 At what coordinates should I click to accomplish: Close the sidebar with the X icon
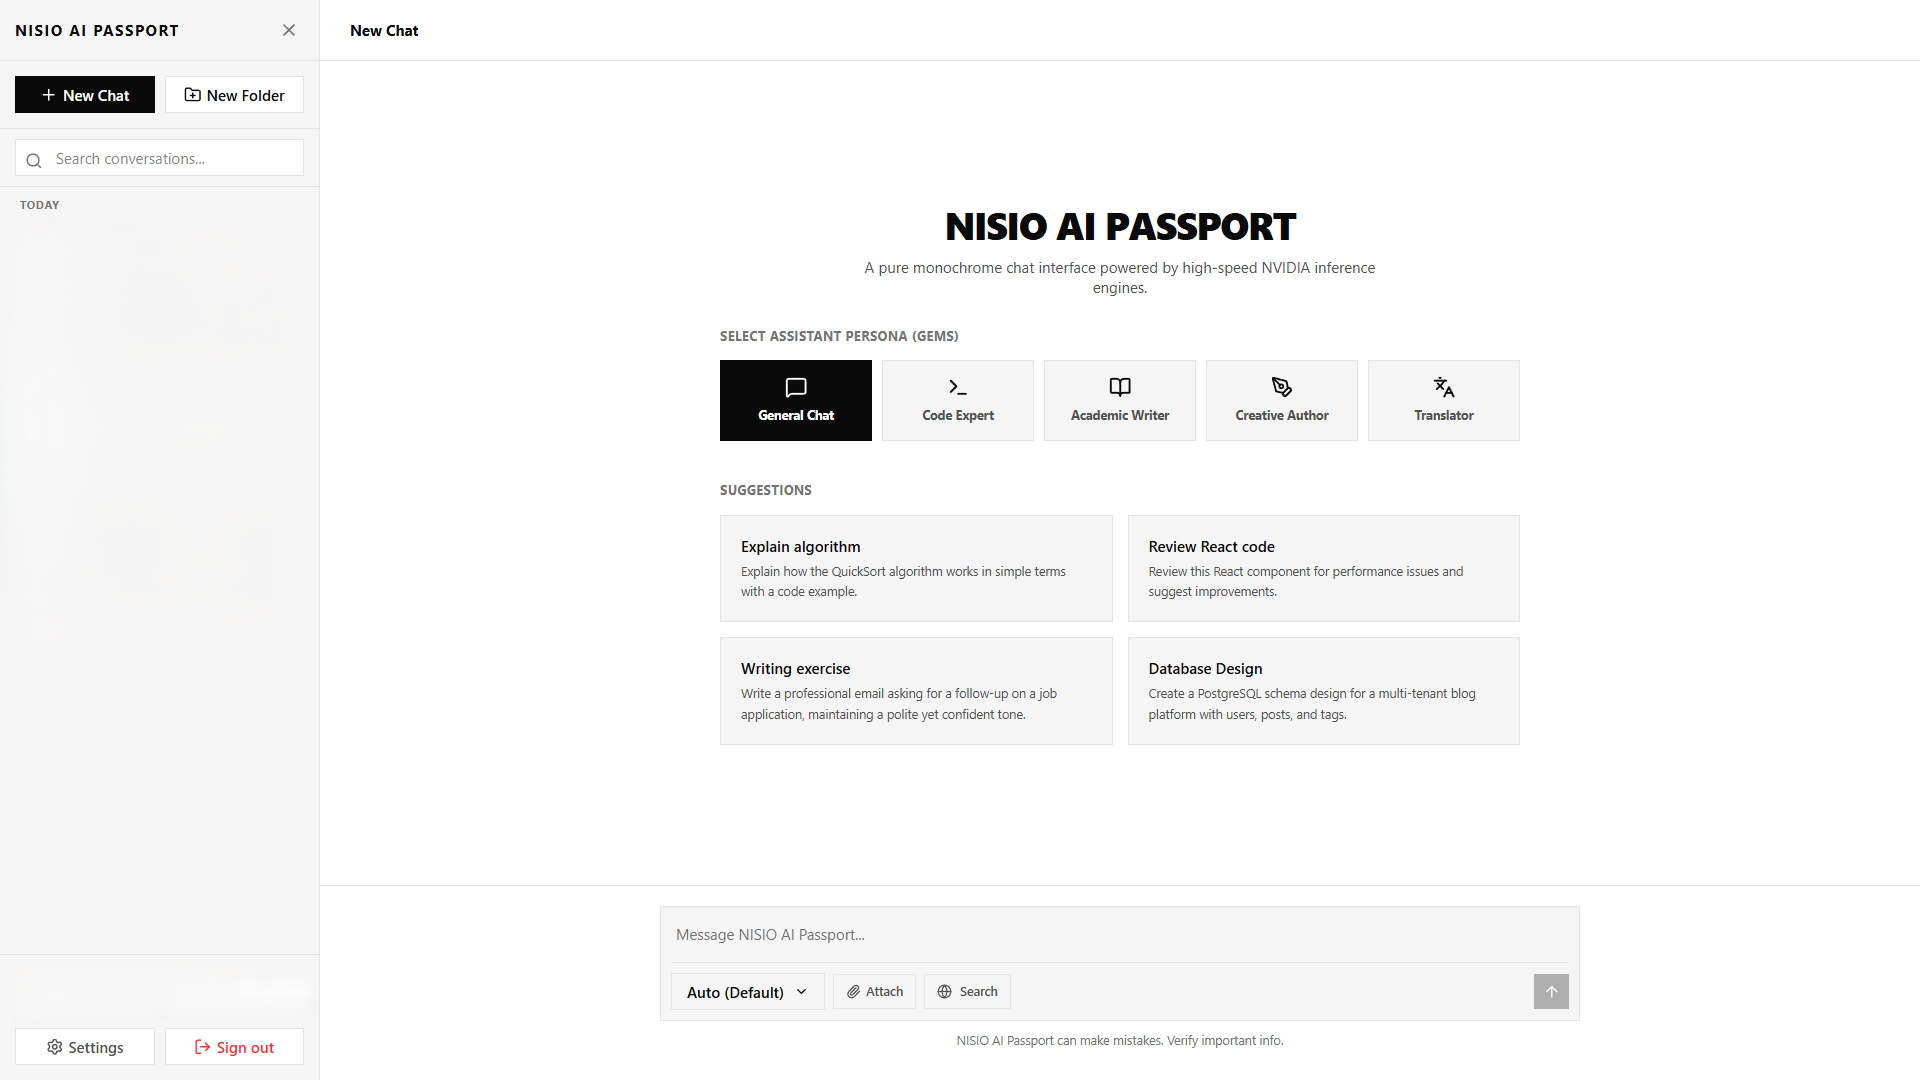(x=289, y=30)
